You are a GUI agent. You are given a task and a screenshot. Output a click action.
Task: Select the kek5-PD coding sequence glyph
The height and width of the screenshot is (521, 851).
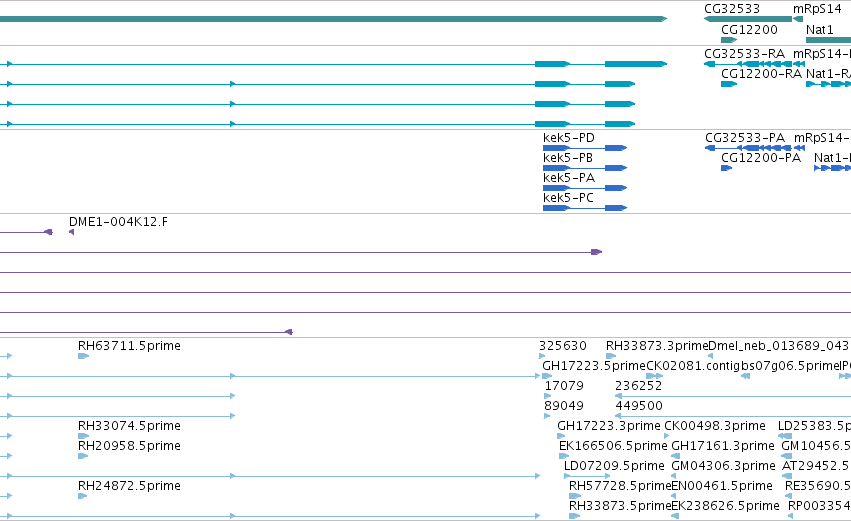[585, 148]
